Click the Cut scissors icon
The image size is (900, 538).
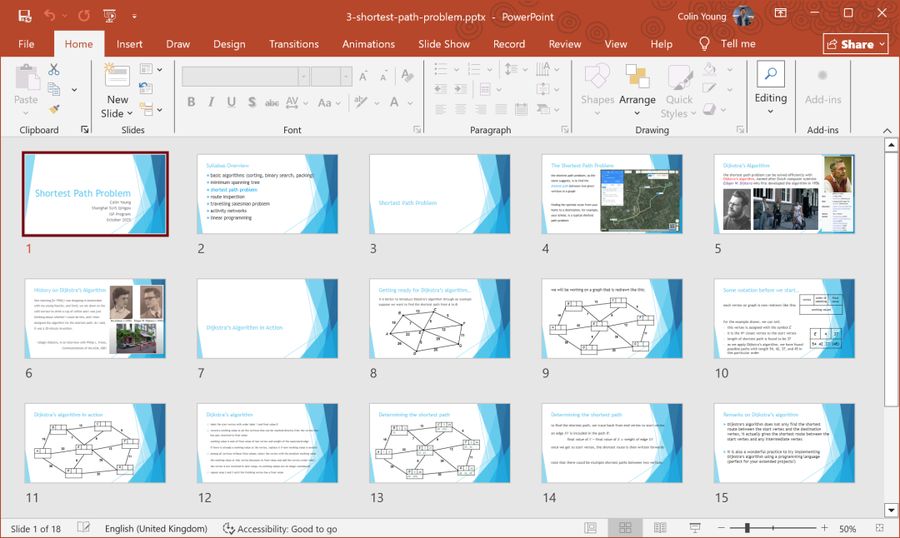pyautogui.click(x=54, y=69)
